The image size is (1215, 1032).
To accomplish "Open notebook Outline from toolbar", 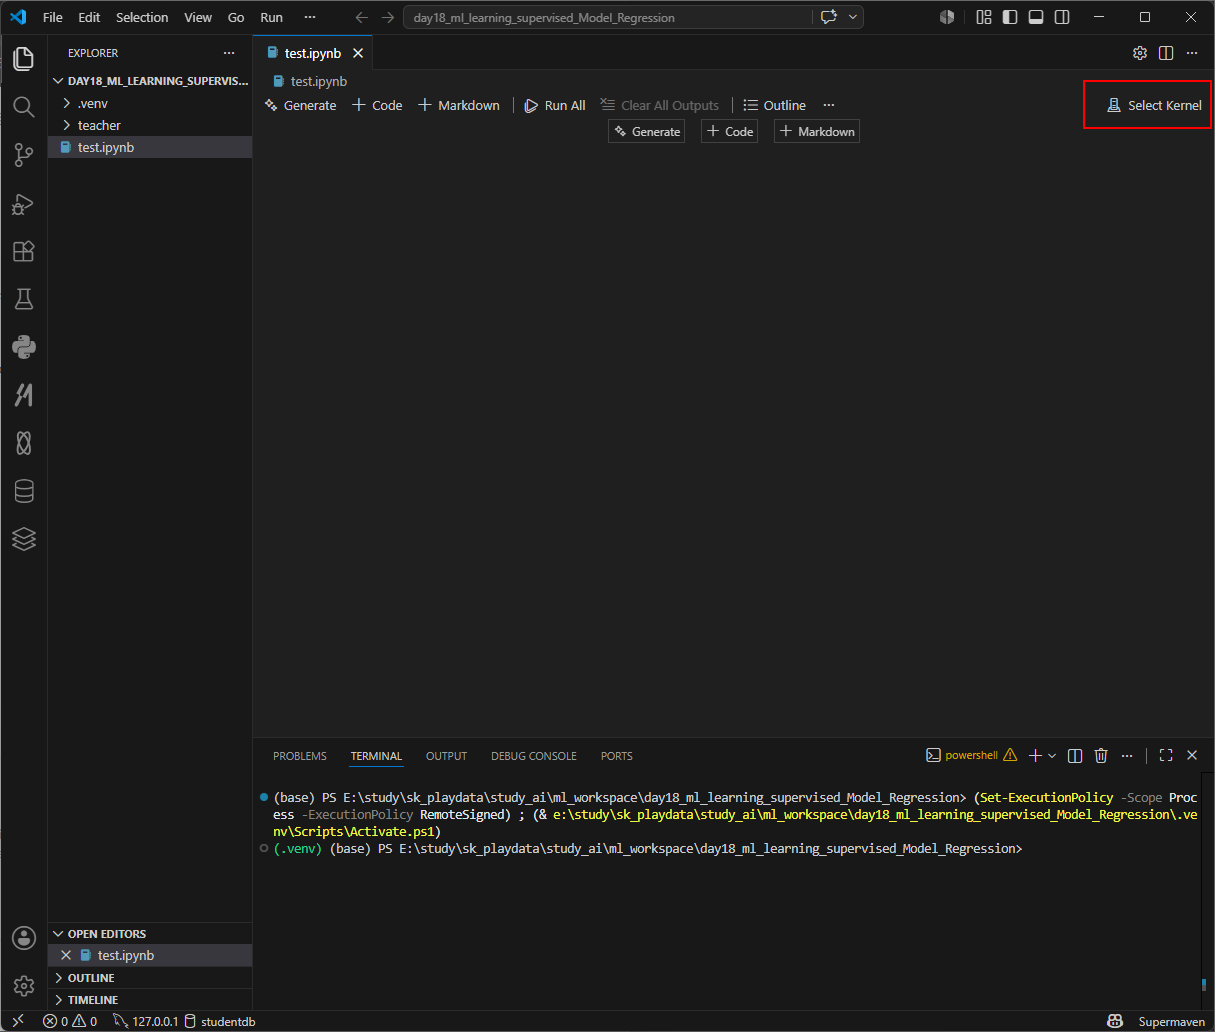I will point(774,105).
